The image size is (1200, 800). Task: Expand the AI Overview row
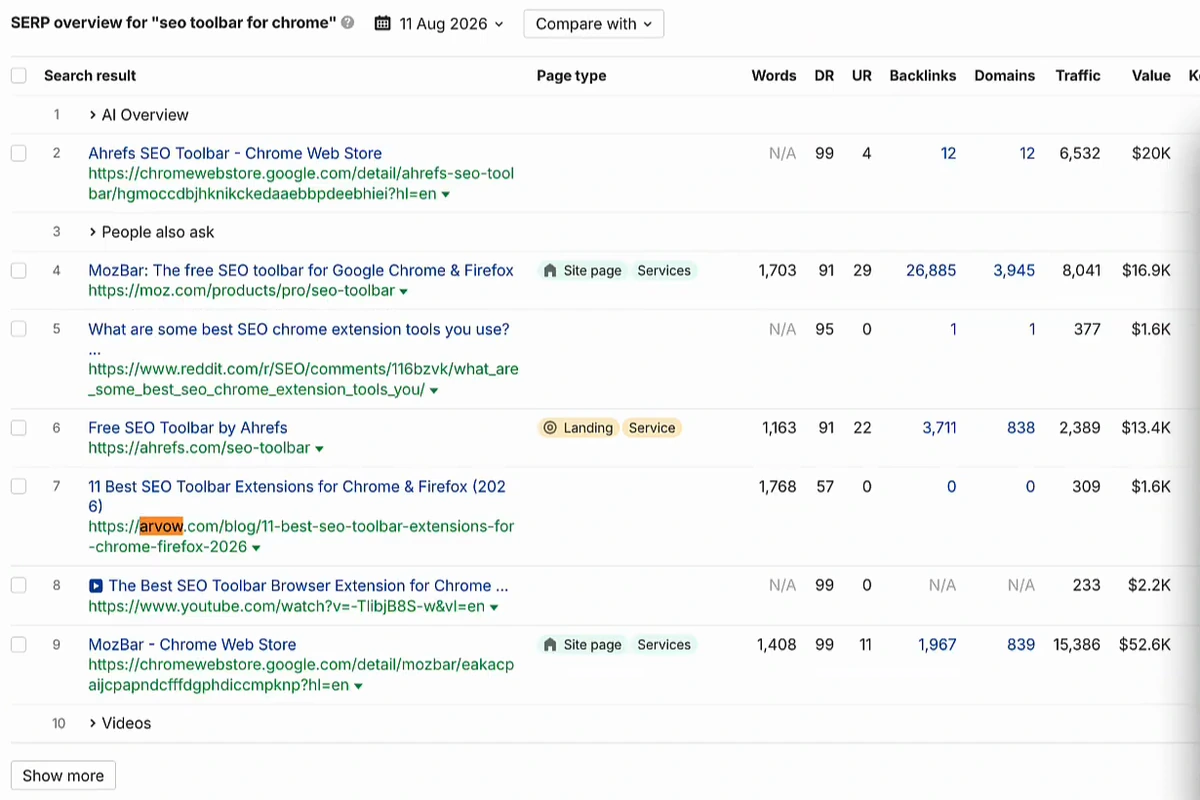138,115
